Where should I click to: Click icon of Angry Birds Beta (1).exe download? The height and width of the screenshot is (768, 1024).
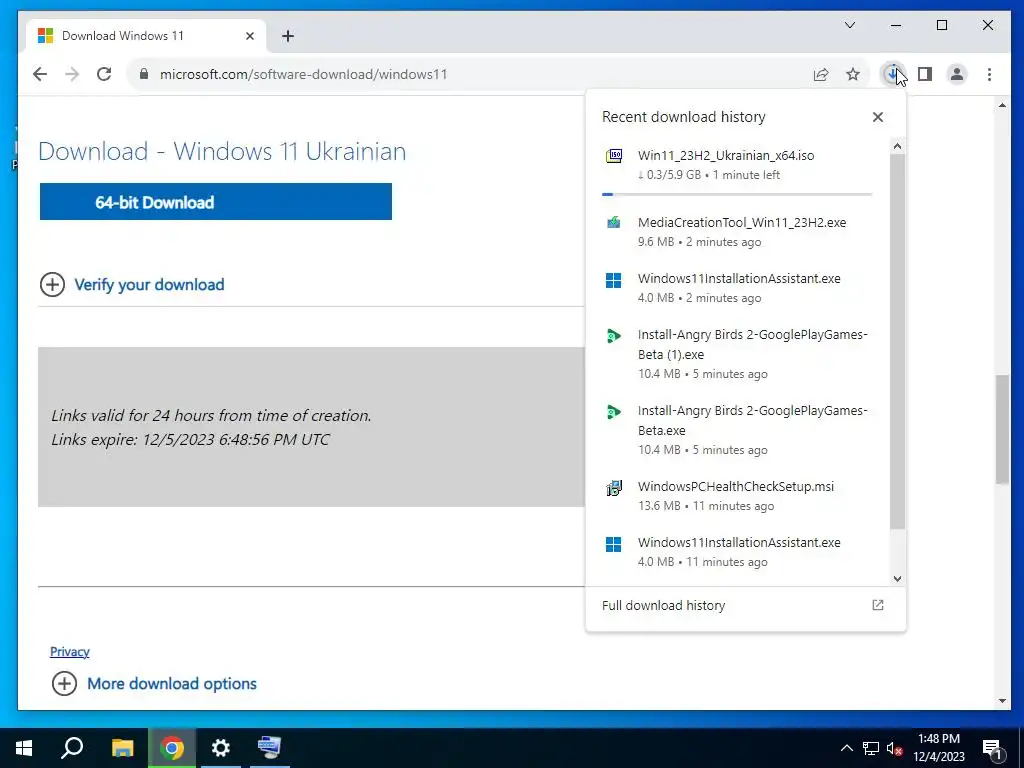click(613, 336)
